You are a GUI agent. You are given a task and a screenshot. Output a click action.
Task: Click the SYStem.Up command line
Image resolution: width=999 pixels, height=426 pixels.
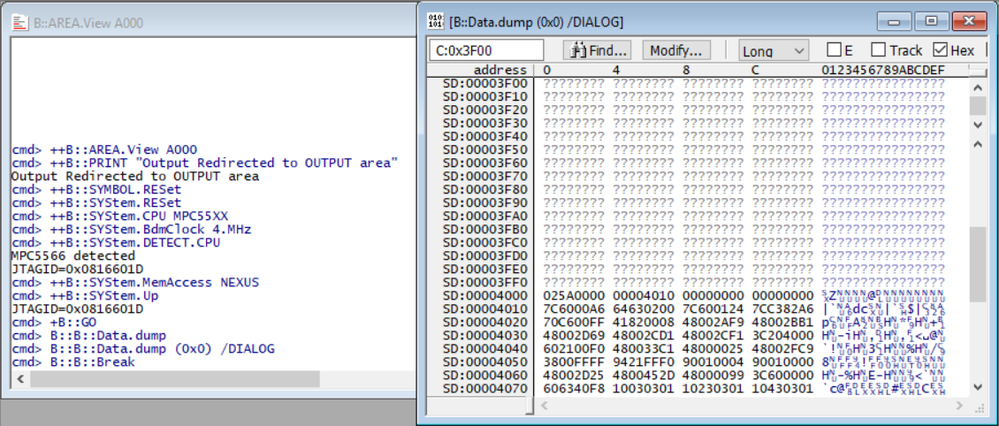pos(85,295)
